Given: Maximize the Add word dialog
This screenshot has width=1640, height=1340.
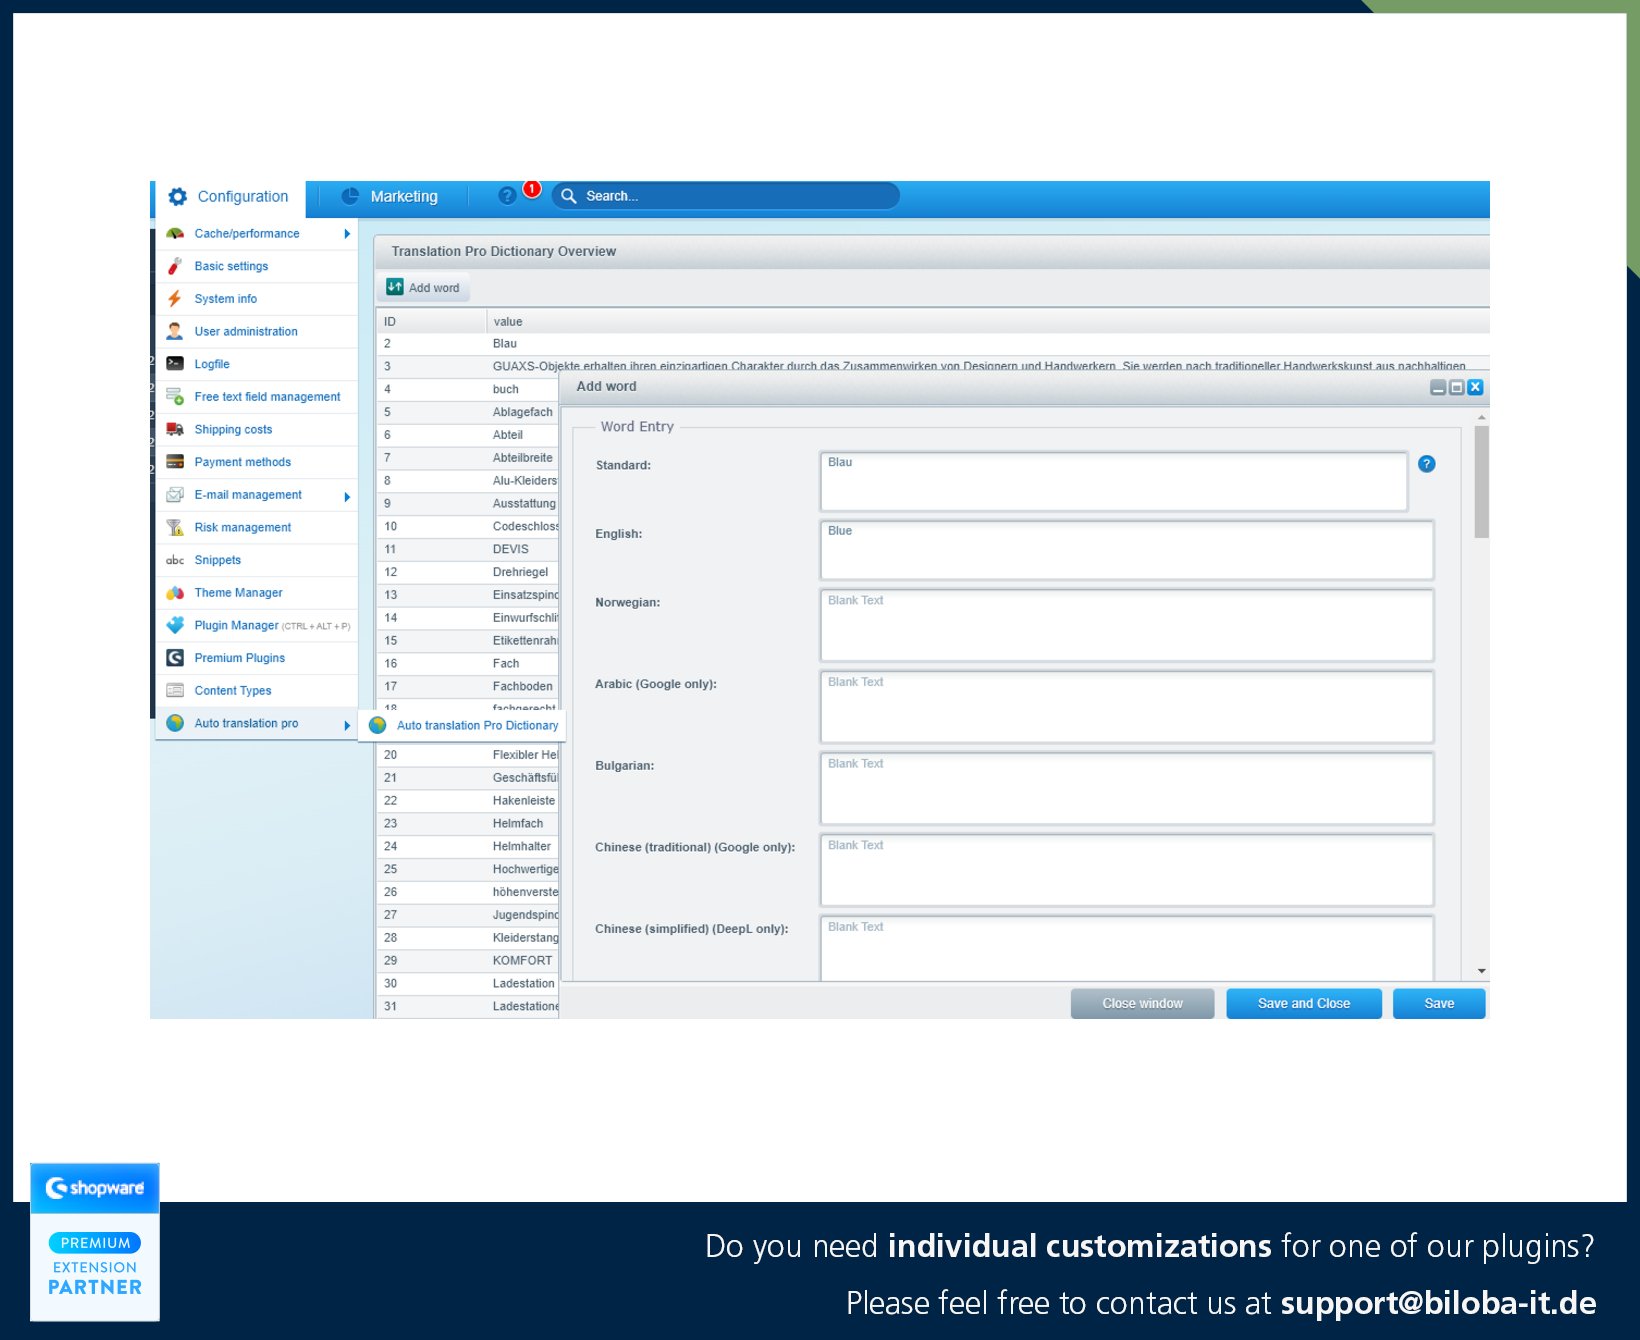Looking at the screenshot, I should coord(1457,387).
